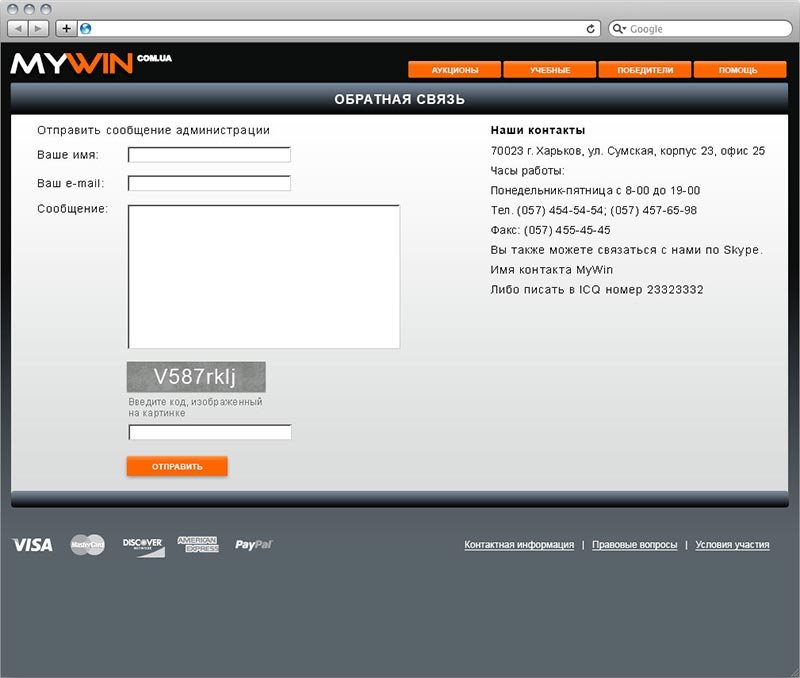The width and height of the screenshot is (800, 678).
Task: Click the MasterCard payment icon
Action: click(x=87, y=545)
